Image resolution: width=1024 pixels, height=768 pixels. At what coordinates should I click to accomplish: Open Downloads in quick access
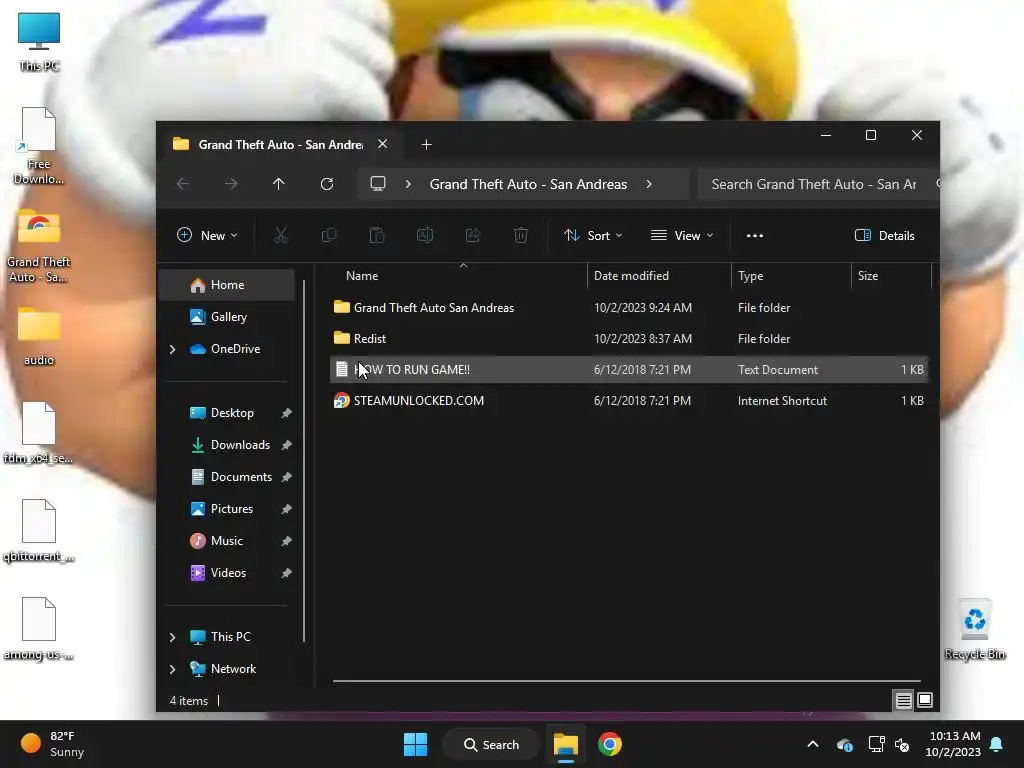pos(240,445)
